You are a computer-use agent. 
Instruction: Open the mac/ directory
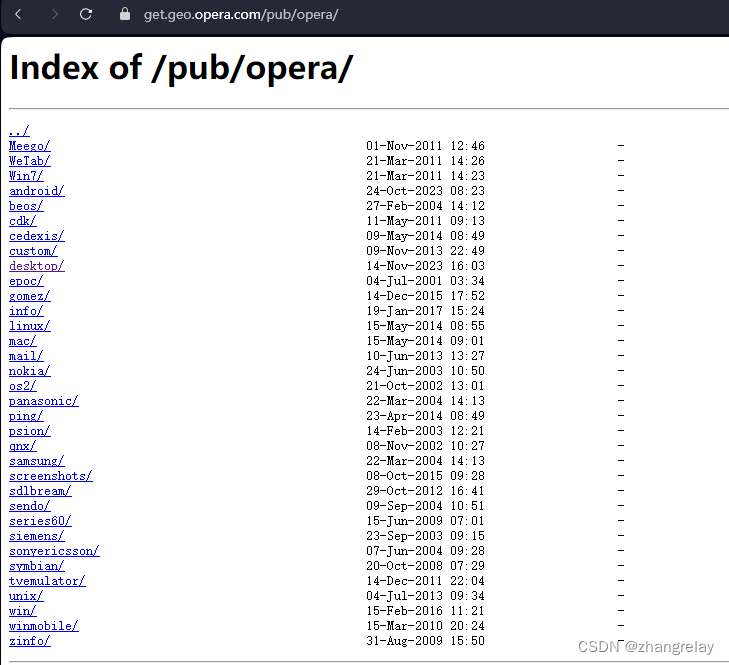tap(22, 341)
